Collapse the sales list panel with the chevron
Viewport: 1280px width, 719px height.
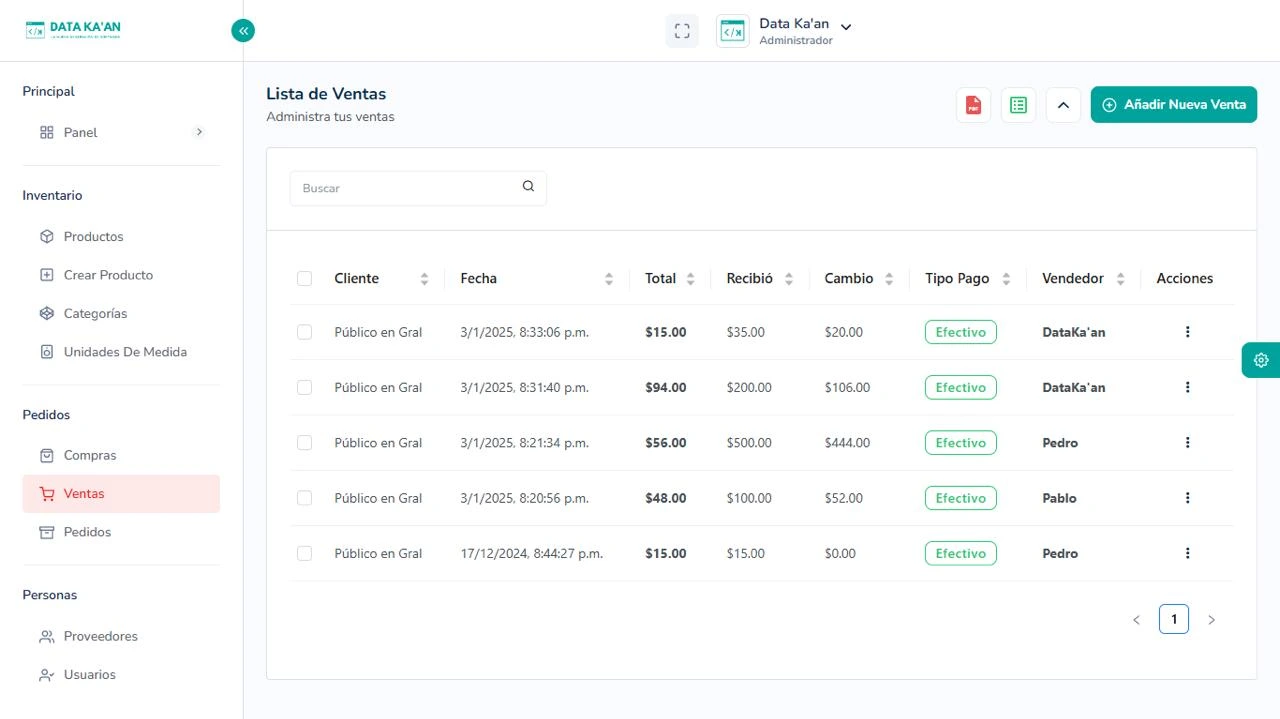(1063, 104)
